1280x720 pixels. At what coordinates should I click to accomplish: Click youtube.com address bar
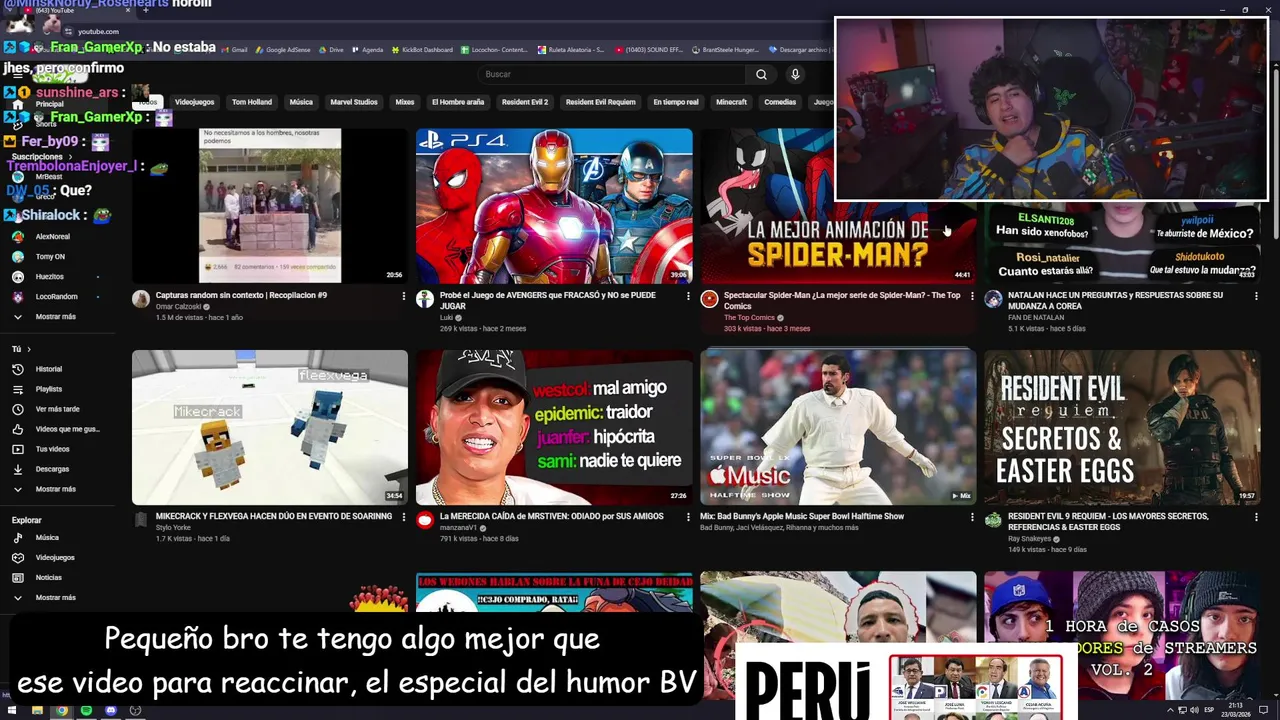click(99, 32)
